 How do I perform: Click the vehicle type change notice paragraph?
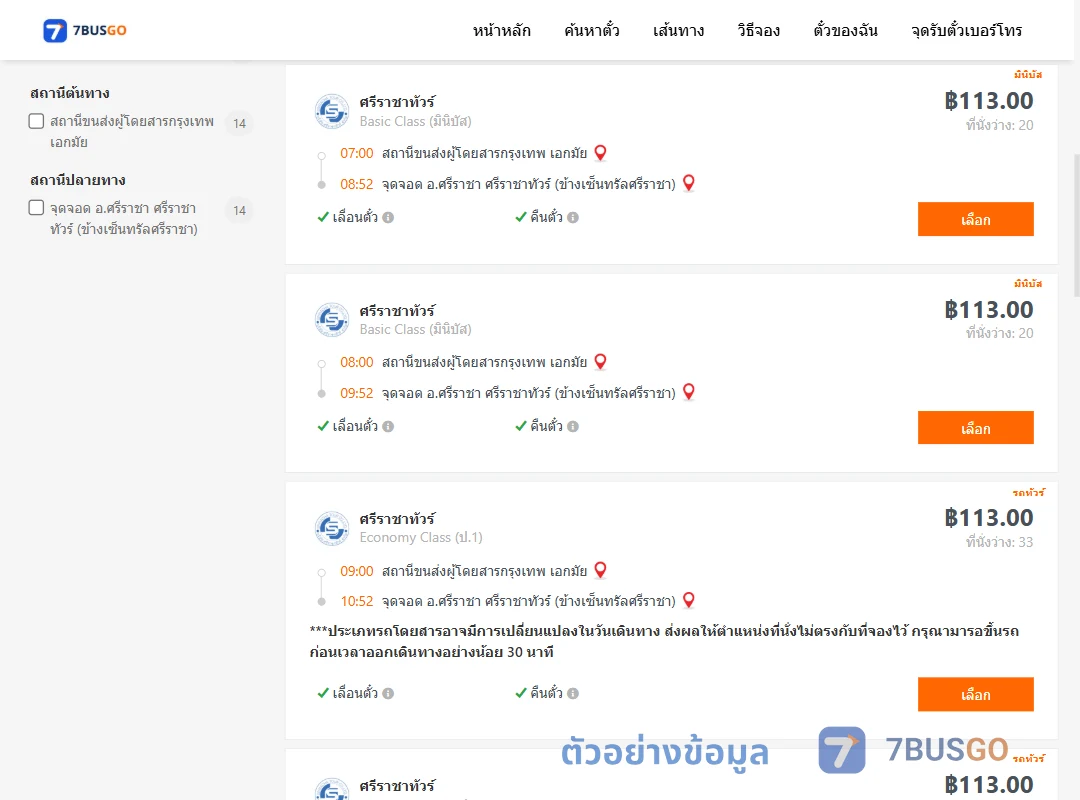click(x=664, y=642)
